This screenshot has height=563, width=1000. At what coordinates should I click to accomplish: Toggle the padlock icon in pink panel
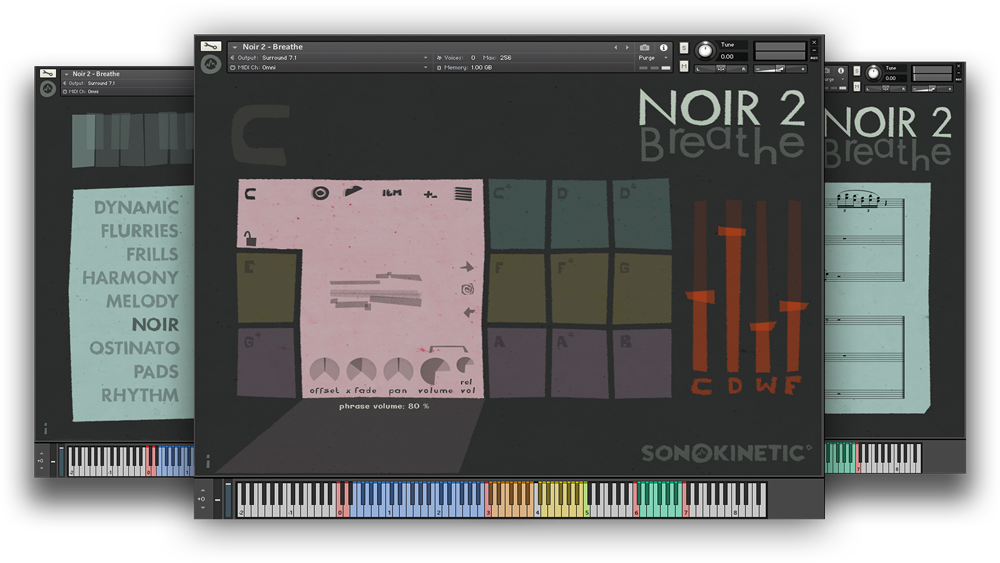250,238
